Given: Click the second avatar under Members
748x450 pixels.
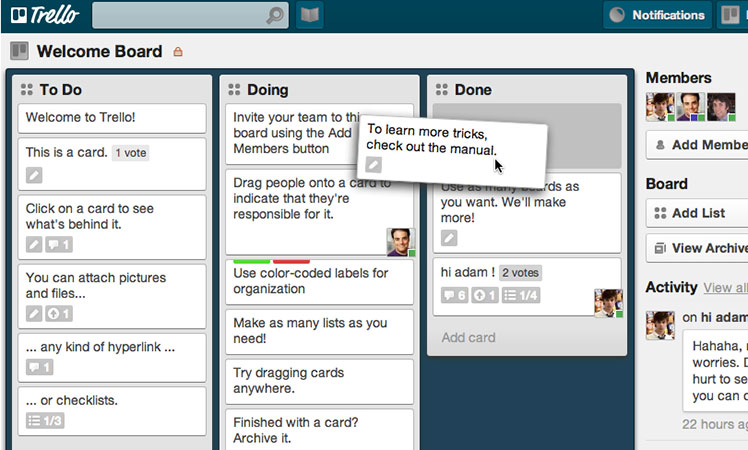Looking at the screenshot, I should point(691,107).
